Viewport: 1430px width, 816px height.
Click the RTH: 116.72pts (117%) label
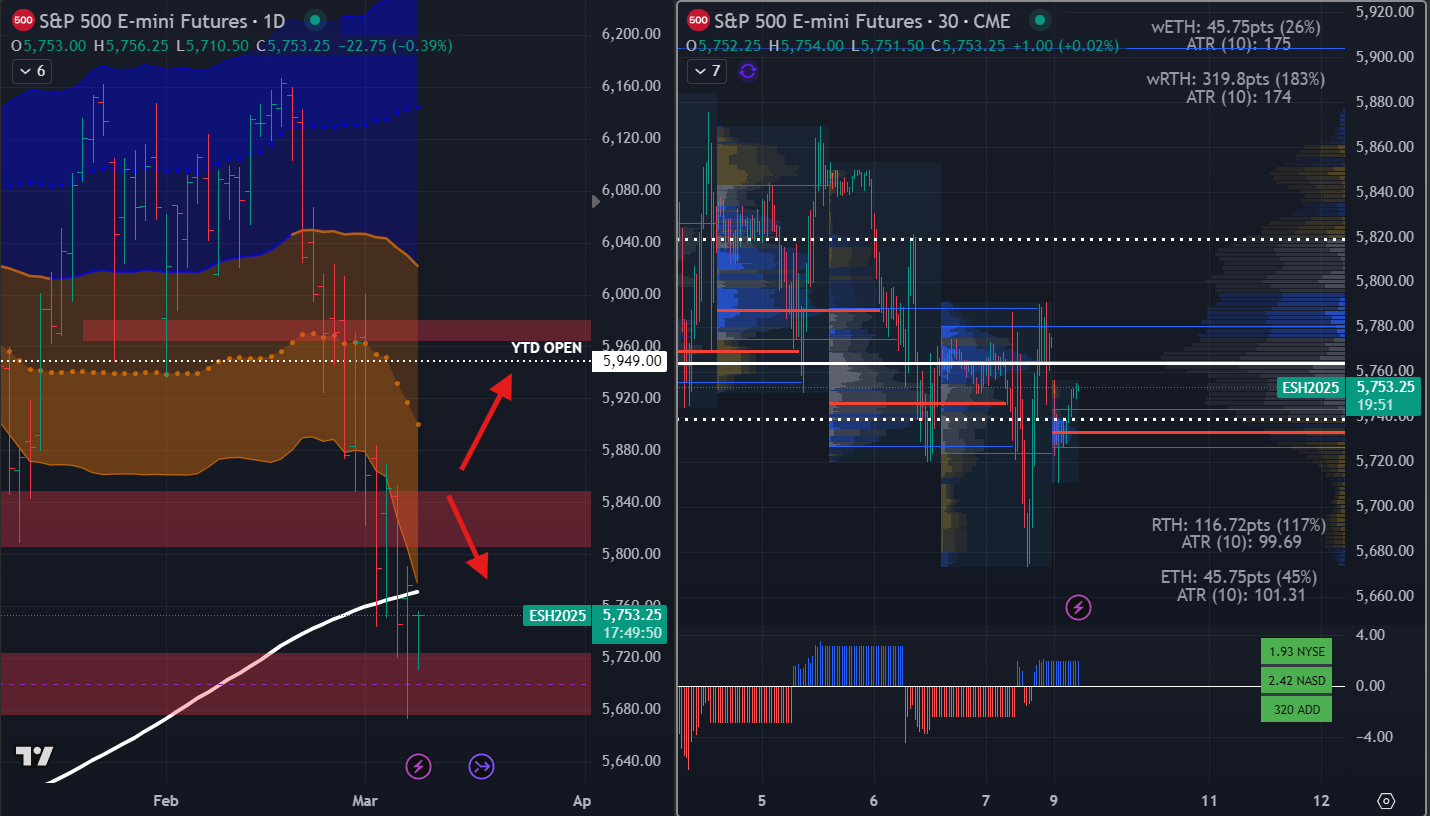click(x=1239, y=525)
